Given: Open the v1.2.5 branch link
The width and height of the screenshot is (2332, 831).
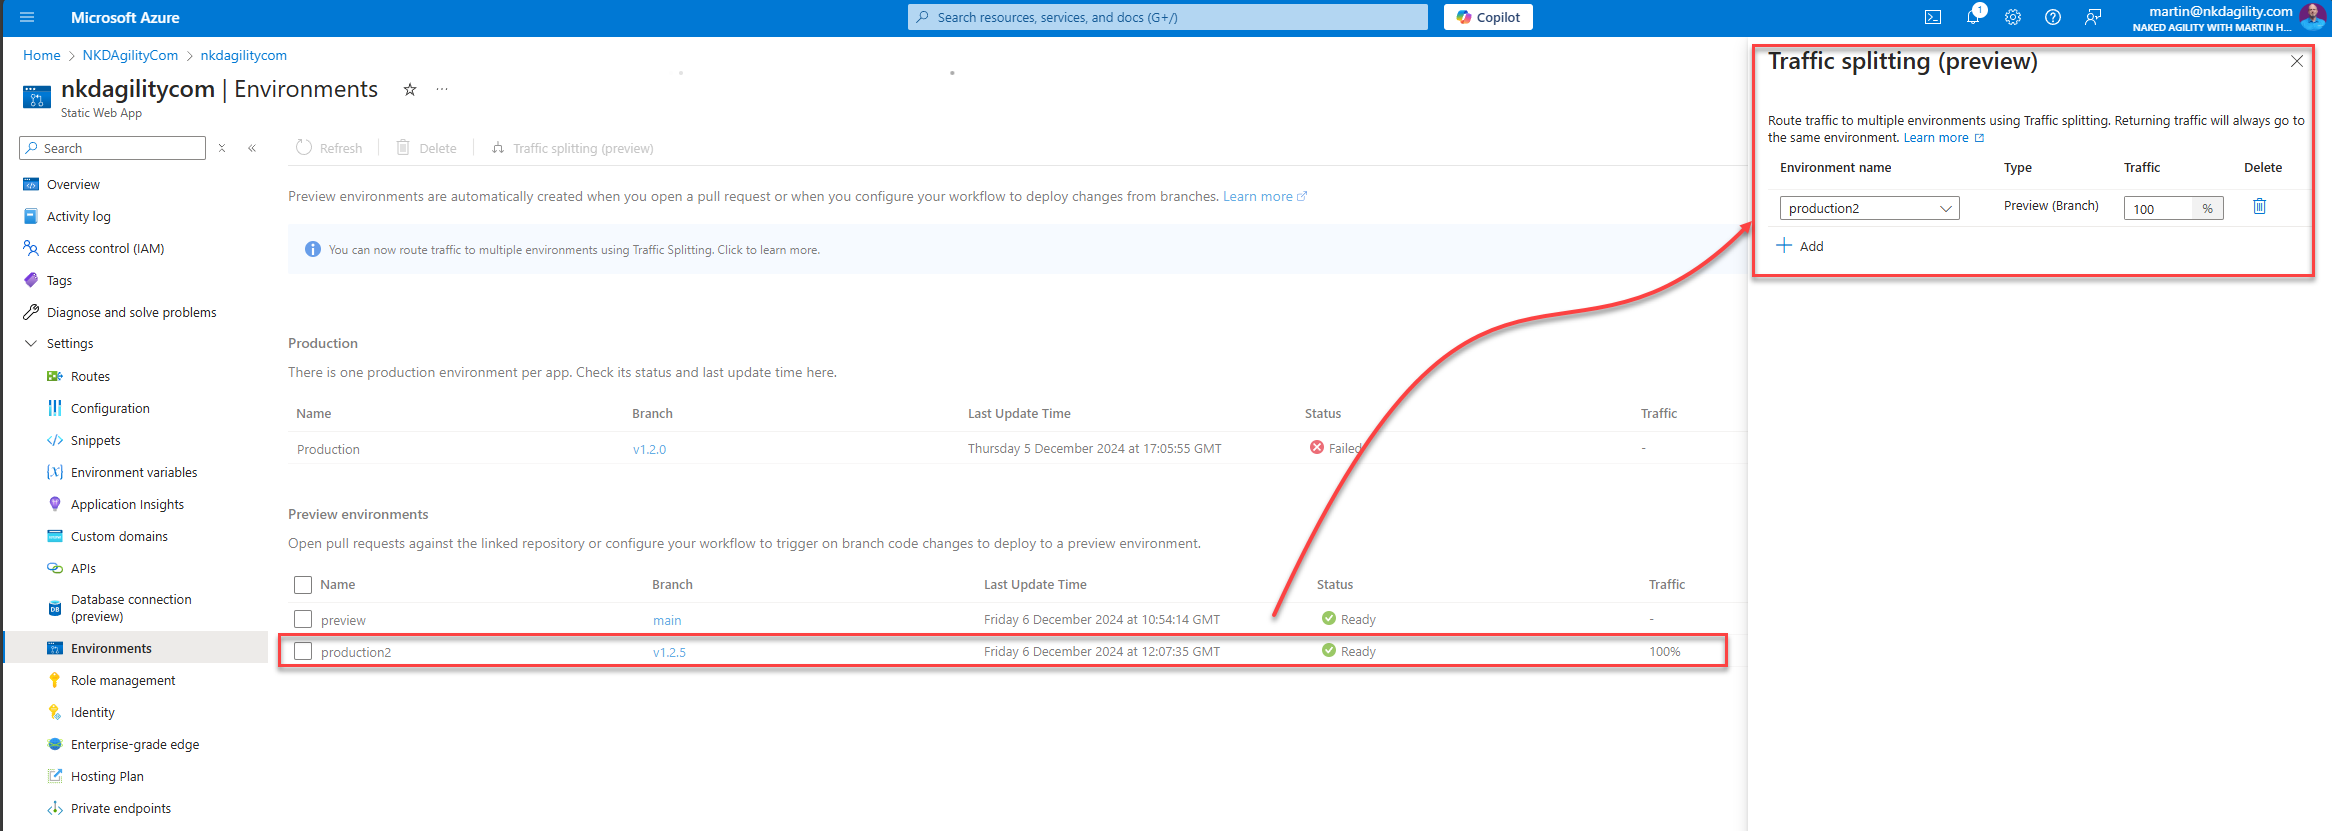Looking at the screenshot, I should (x=669, y=652).
